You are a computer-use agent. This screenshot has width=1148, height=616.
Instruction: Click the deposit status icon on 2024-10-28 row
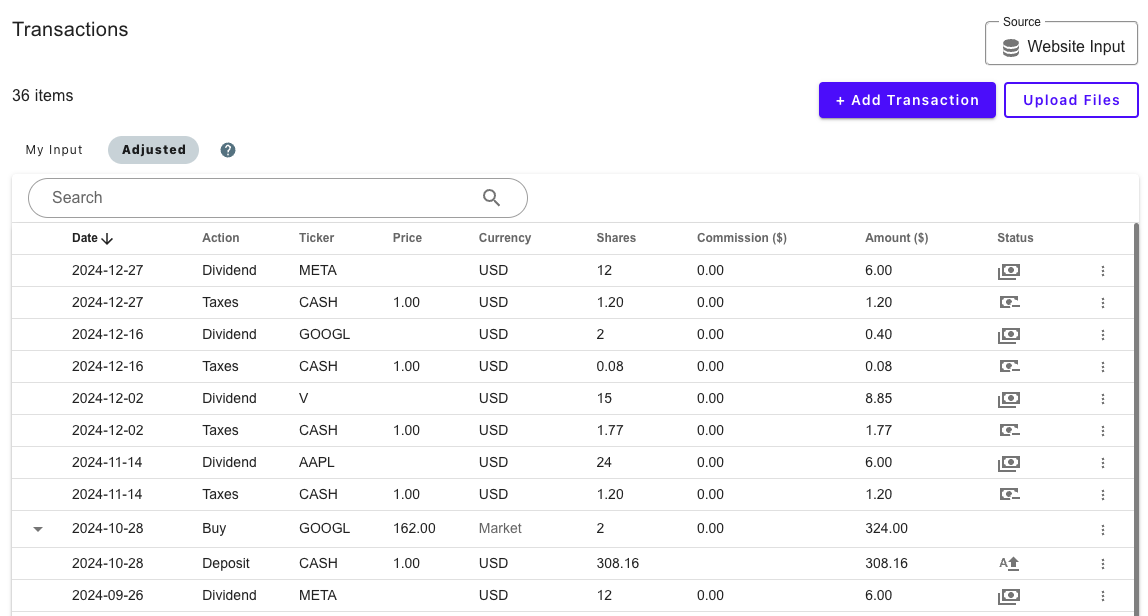tap(1008, 563)
